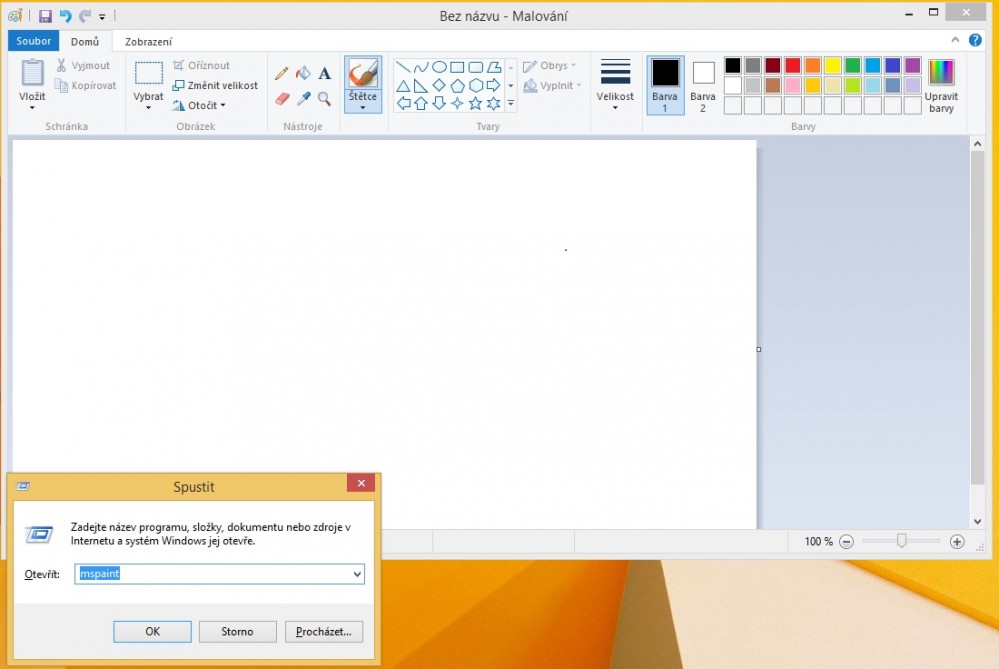Select the Fill with color bucket tool
This screenshot has width=999, height=669.
[x=303, y=73]
